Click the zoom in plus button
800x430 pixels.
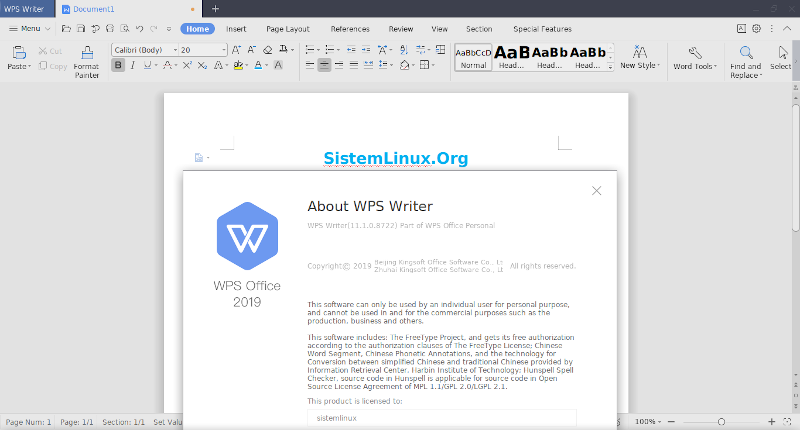(772, 422)
